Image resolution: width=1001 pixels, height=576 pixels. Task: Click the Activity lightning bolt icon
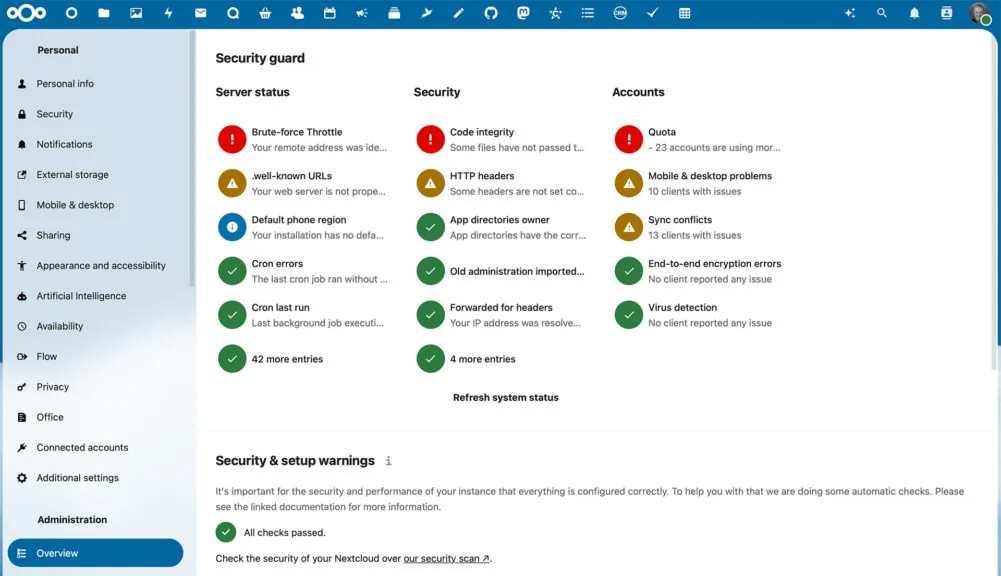click(168, 13)
